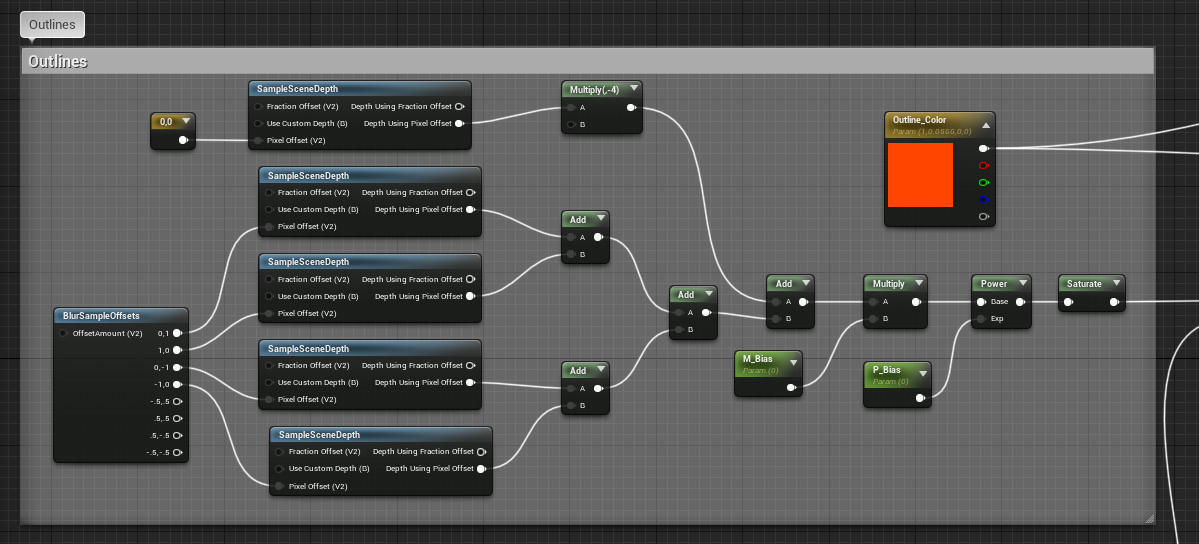Click the 1,0 output pin on BlurSampleOffsets
The height and width of the screenshot is (544, 1199).
pyautogui.click(x=177, y=350)
